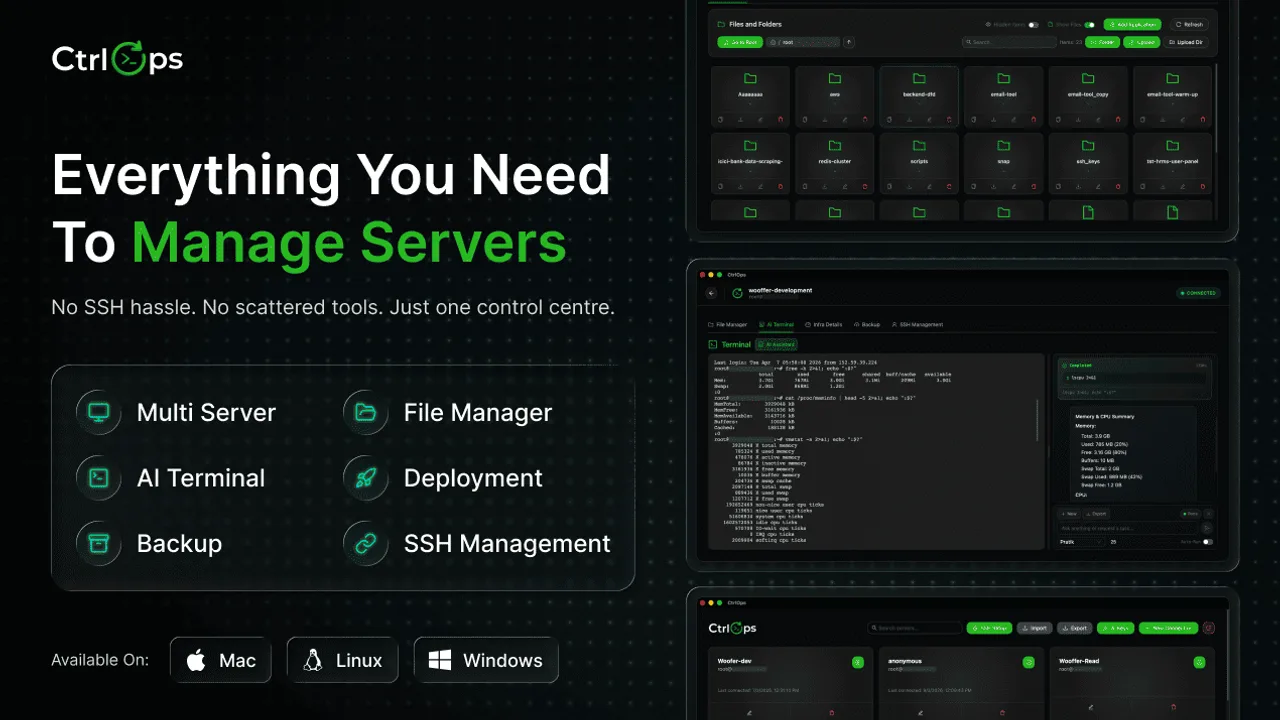
Task: Open the Aaaaaaaa folder
Action: point(750,96)
